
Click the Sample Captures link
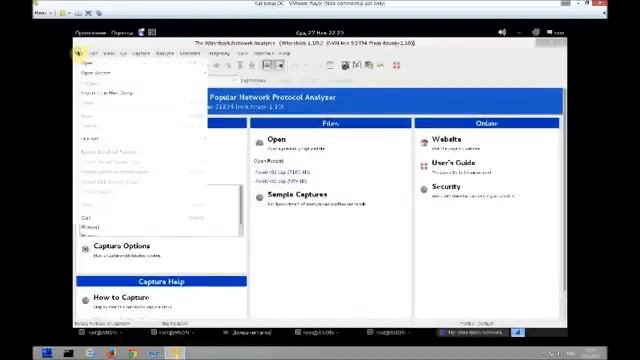pos(297,195)
